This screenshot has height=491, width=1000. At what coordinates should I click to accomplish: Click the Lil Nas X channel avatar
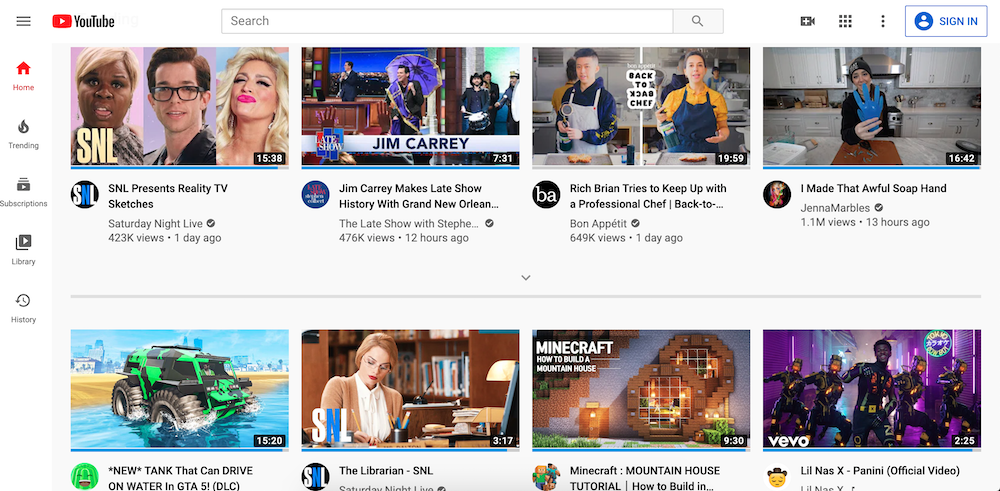tap(777, 477)
